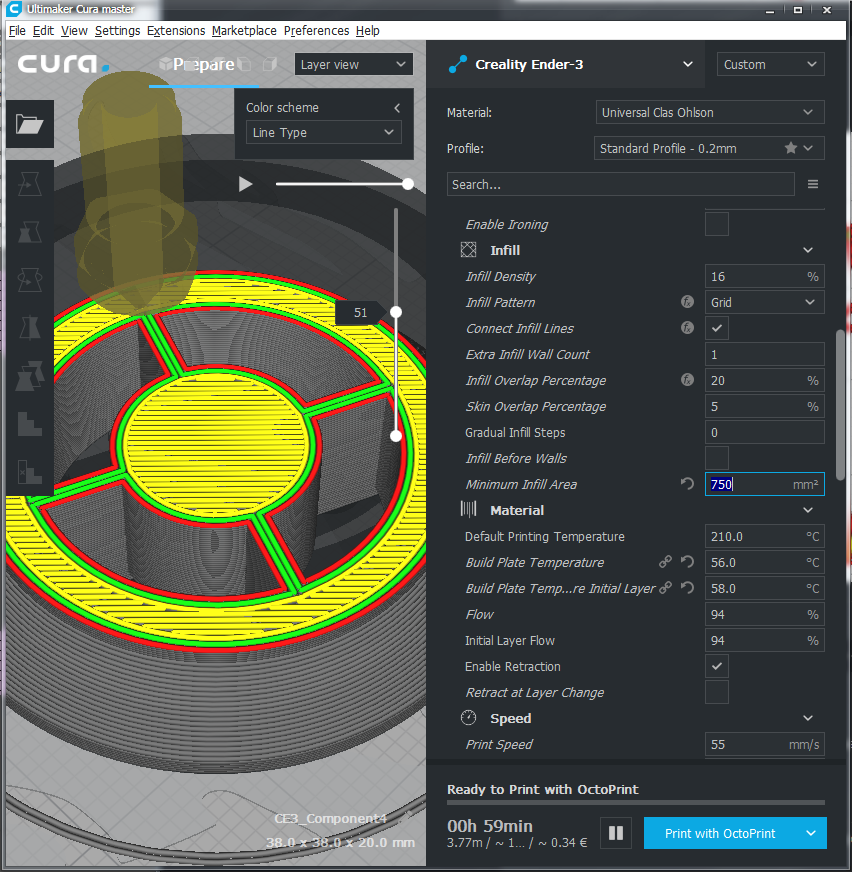Select the Support Blocker tool

29,424
